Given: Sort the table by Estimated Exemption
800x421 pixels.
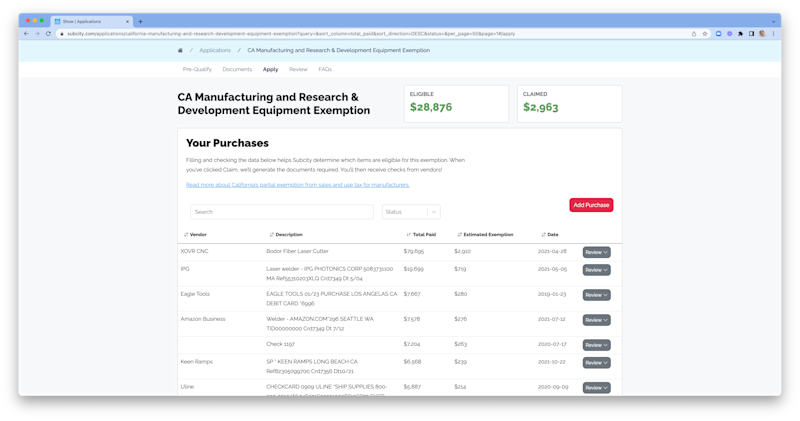Looking at the screenshot, I should pyautogui.click(x=485, y=235).
